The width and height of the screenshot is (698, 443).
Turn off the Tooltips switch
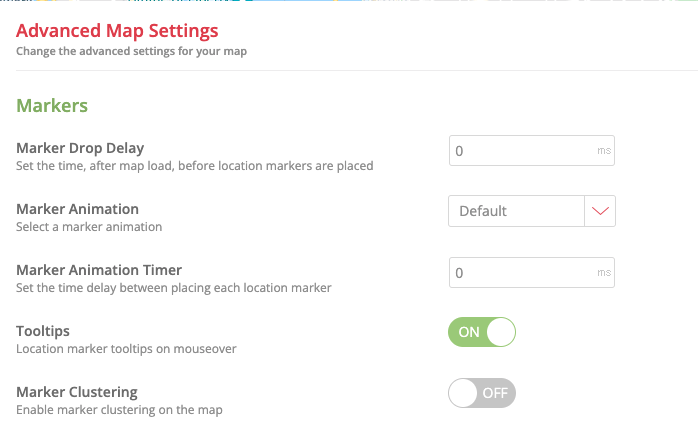[x=482, y=332]
